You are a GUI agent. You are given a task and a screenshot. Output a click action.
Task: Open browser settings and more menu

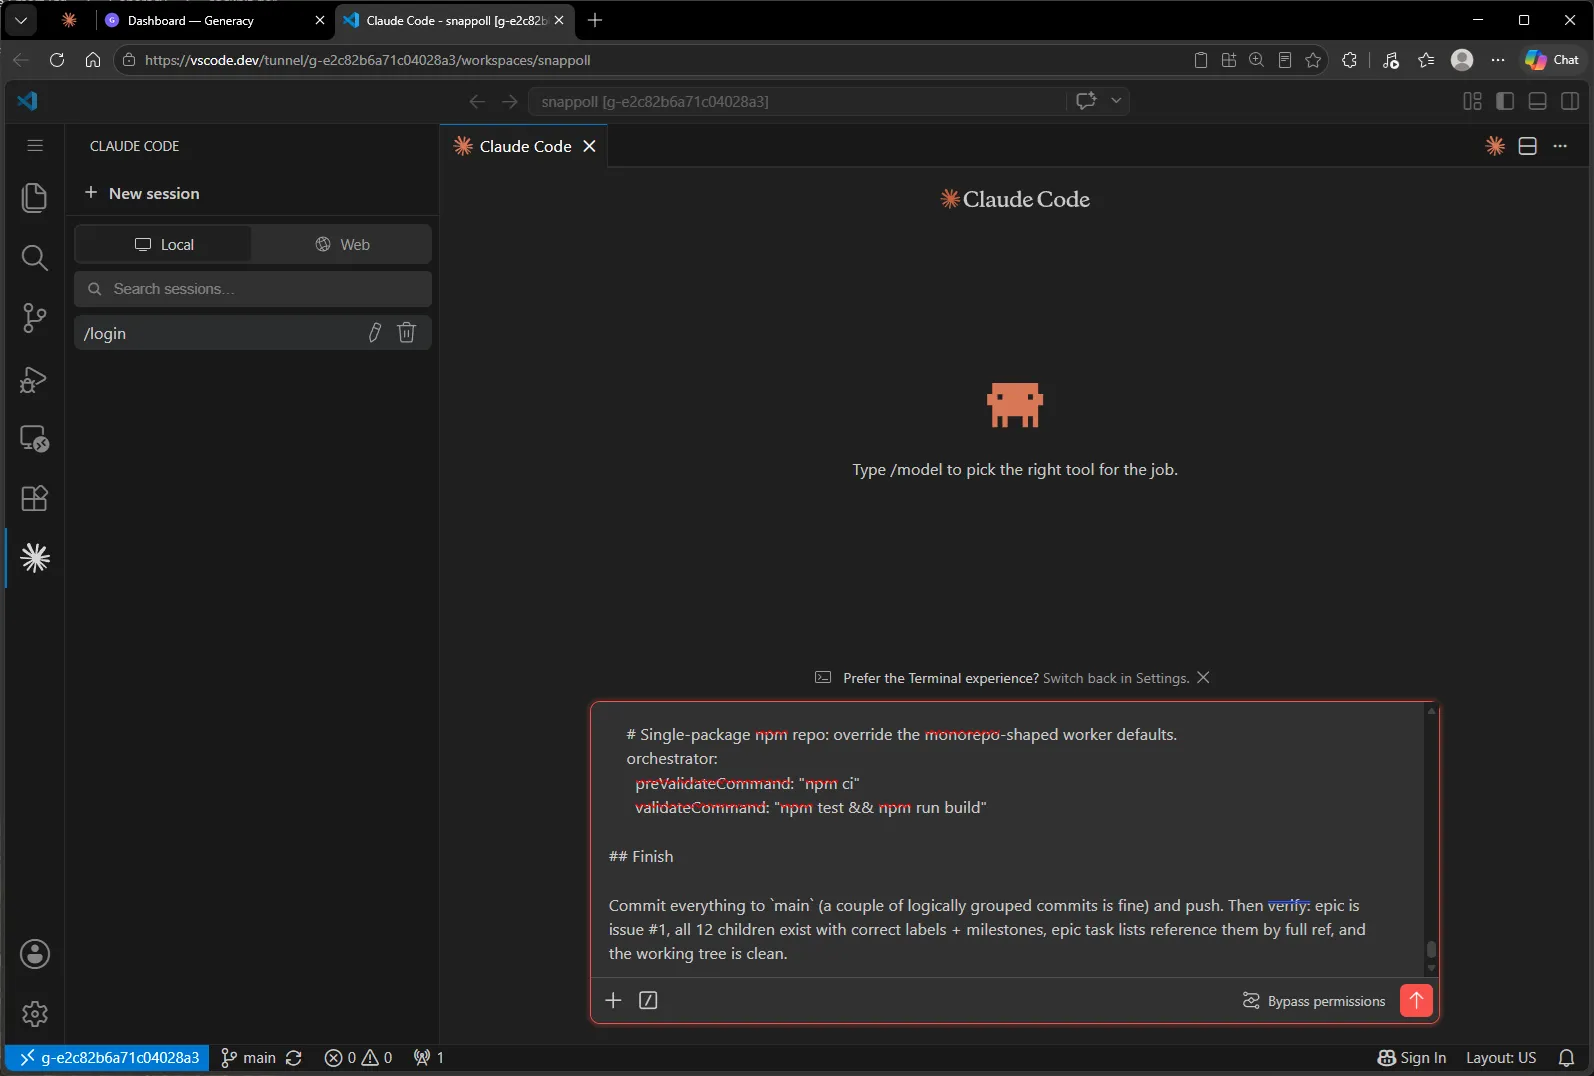tap(1497, 60)
